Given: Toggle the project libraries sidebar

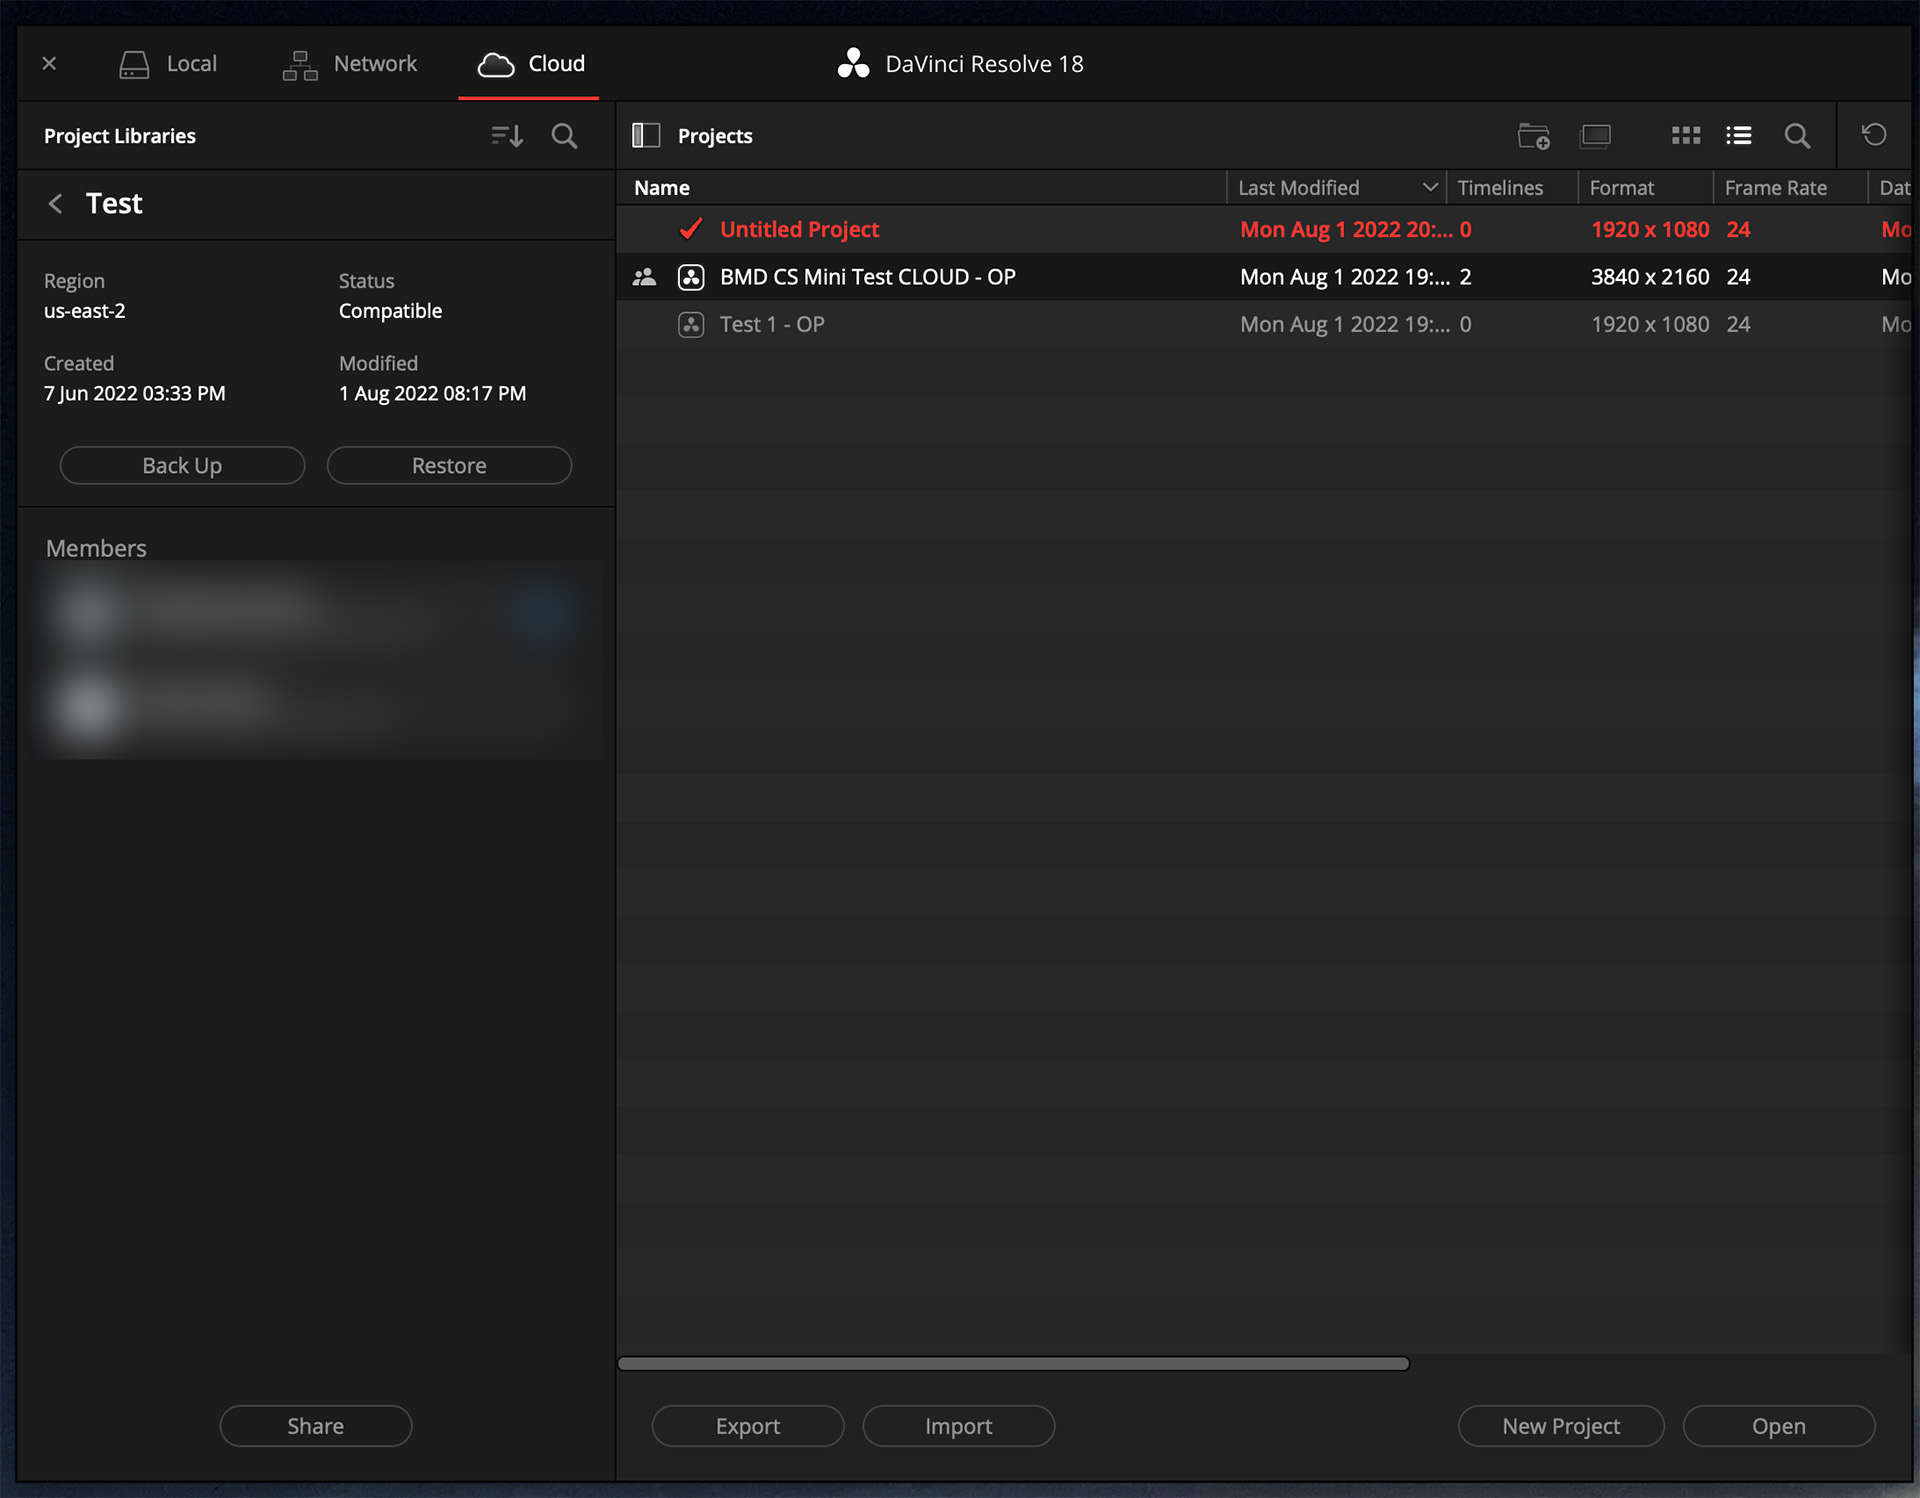Looking at the screenshot, I should [646, 135].
